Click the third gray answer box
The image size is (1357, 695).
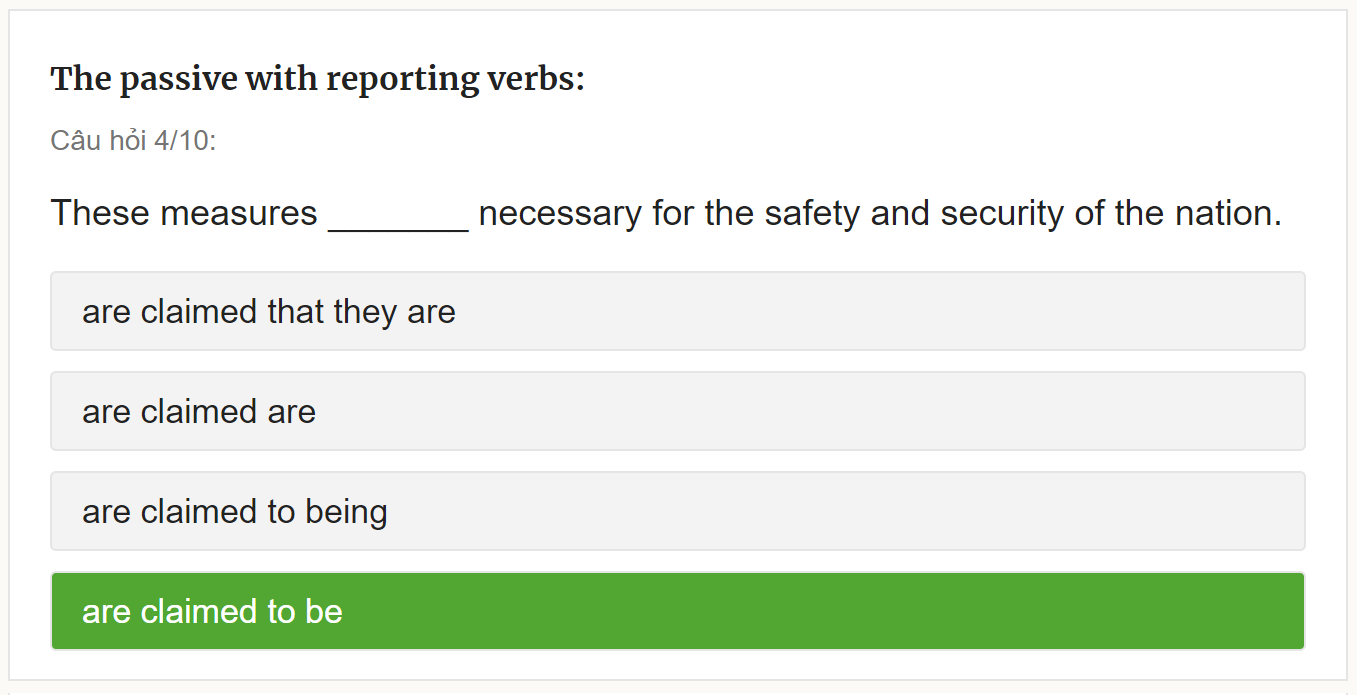[x=677, y=511]
